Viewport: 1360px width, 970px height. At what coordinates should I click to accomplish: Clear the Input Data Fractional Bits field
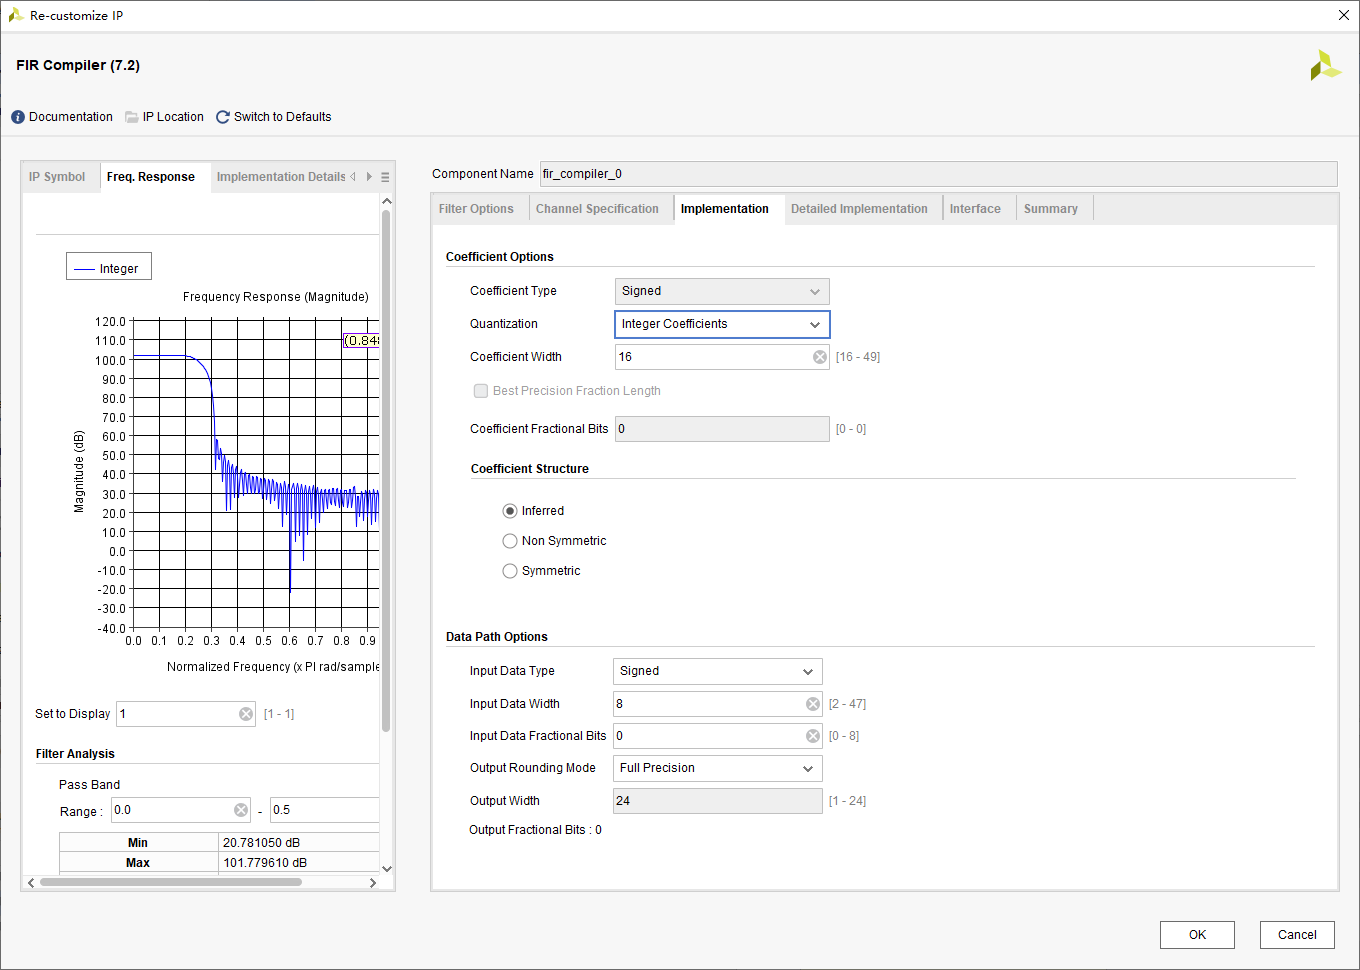point(813,736)
